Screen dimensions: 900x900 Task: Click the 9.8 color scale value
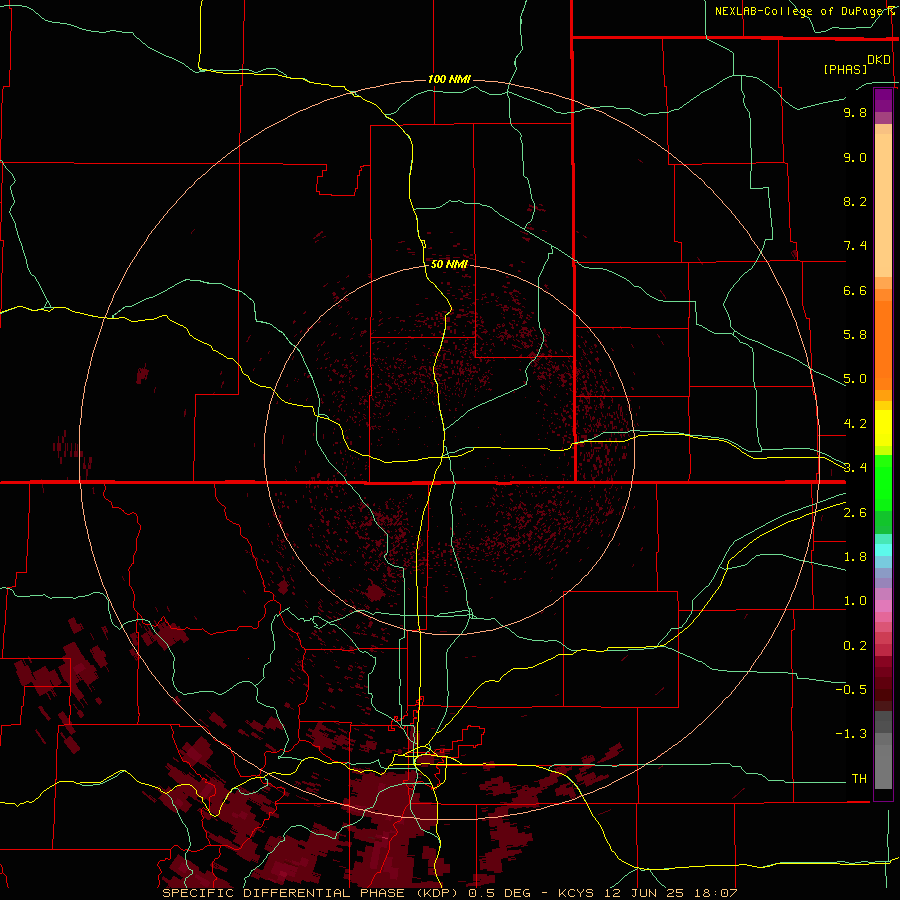[x=855, y=112]
